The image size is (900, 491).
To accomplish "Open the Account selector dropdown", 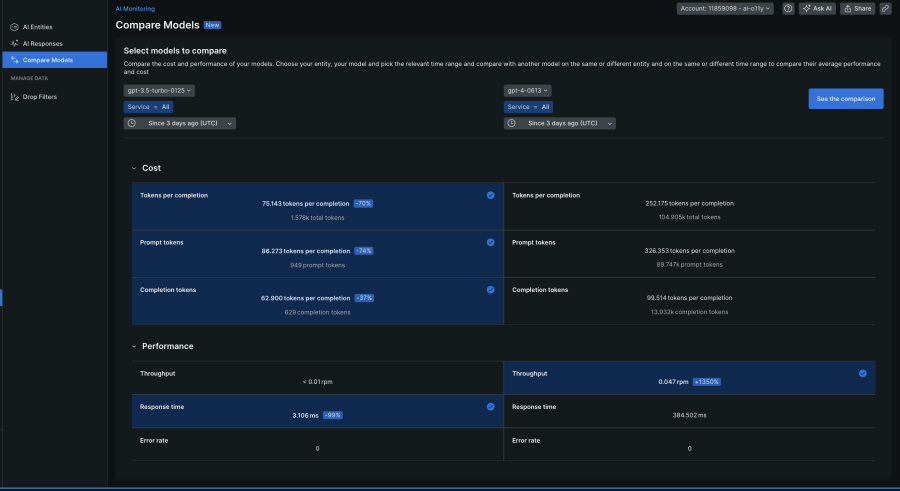I will [x=724, y=8].
